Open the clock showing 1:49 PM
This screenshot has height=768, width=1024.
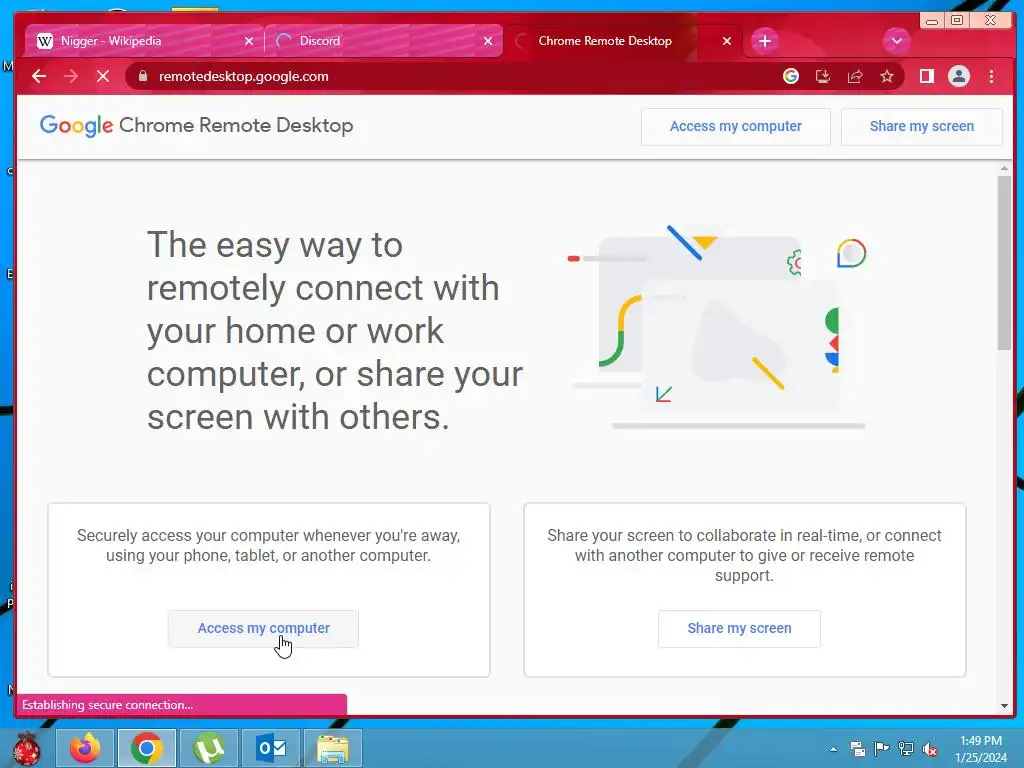[981, 749]
